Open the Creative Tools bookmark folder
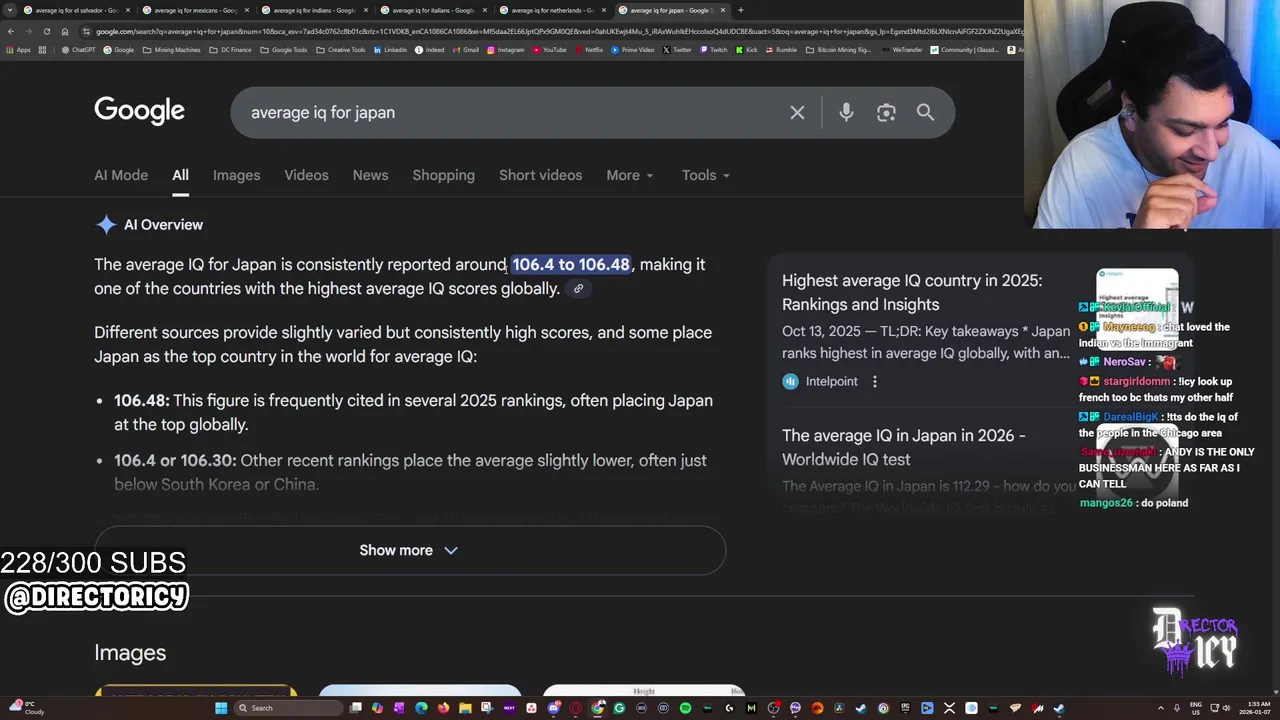This screenshot has width=1280, height=720. click(x=342, y=49)
